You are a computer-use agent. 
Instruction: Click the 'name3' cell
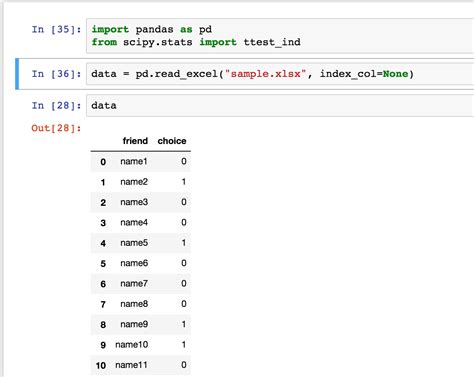point(134,202)
